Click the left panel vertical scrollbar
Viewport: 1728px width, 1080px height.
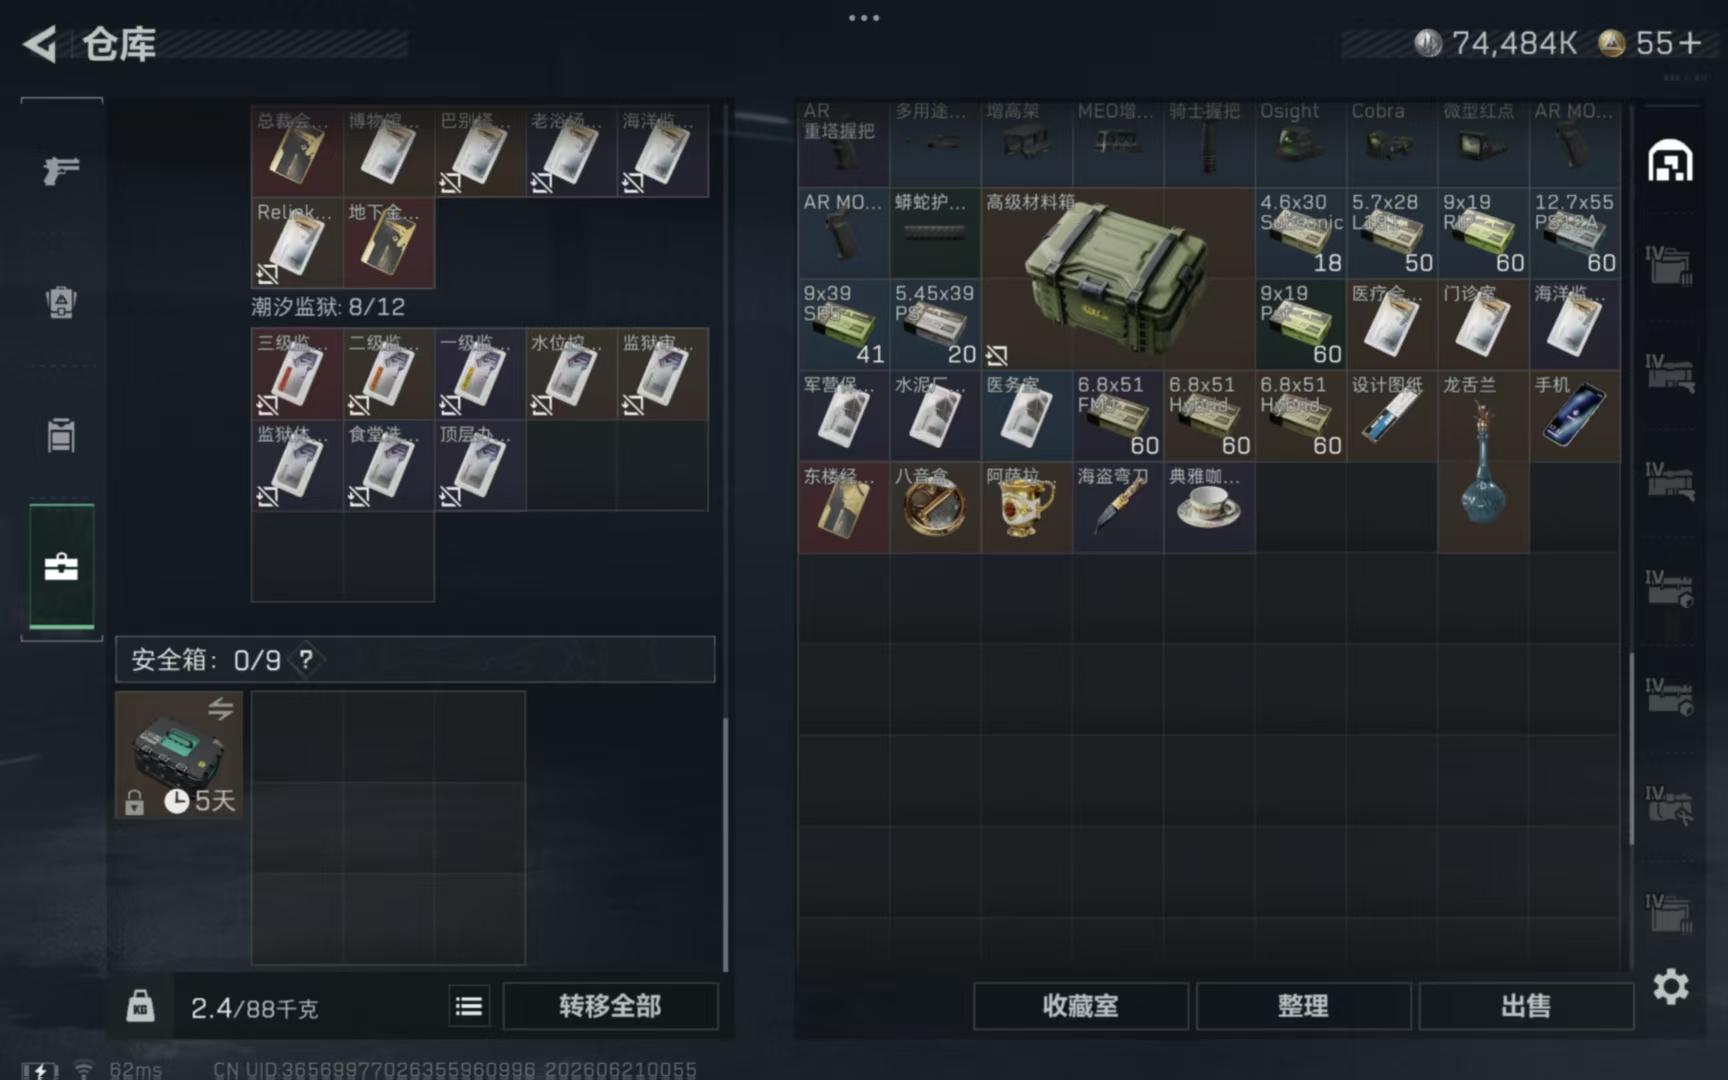coord(725,845)
